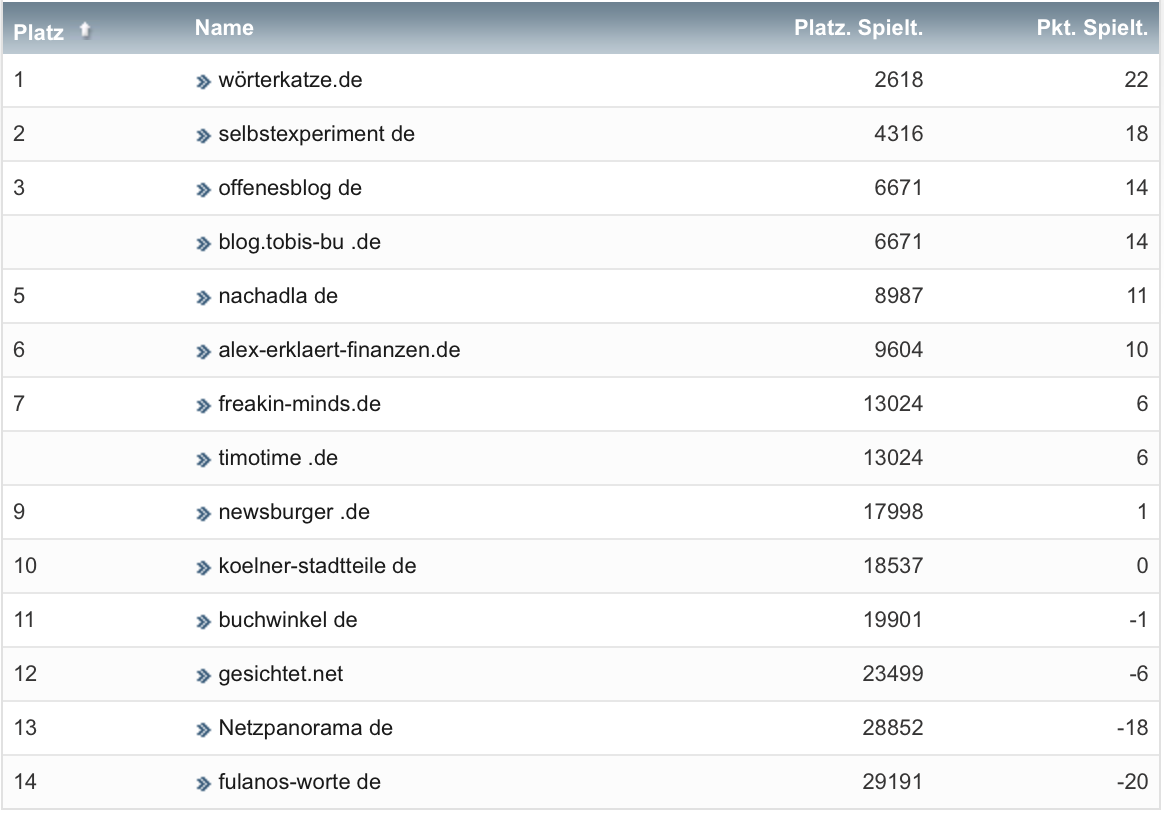
Task: Select the rank number 14
Action: pyautogui.click(x=25, y=782)
